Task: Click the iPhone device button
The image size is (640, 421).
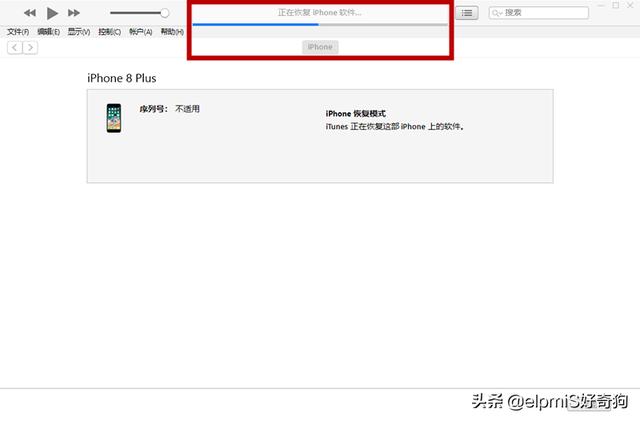Action: click(320, 47)
